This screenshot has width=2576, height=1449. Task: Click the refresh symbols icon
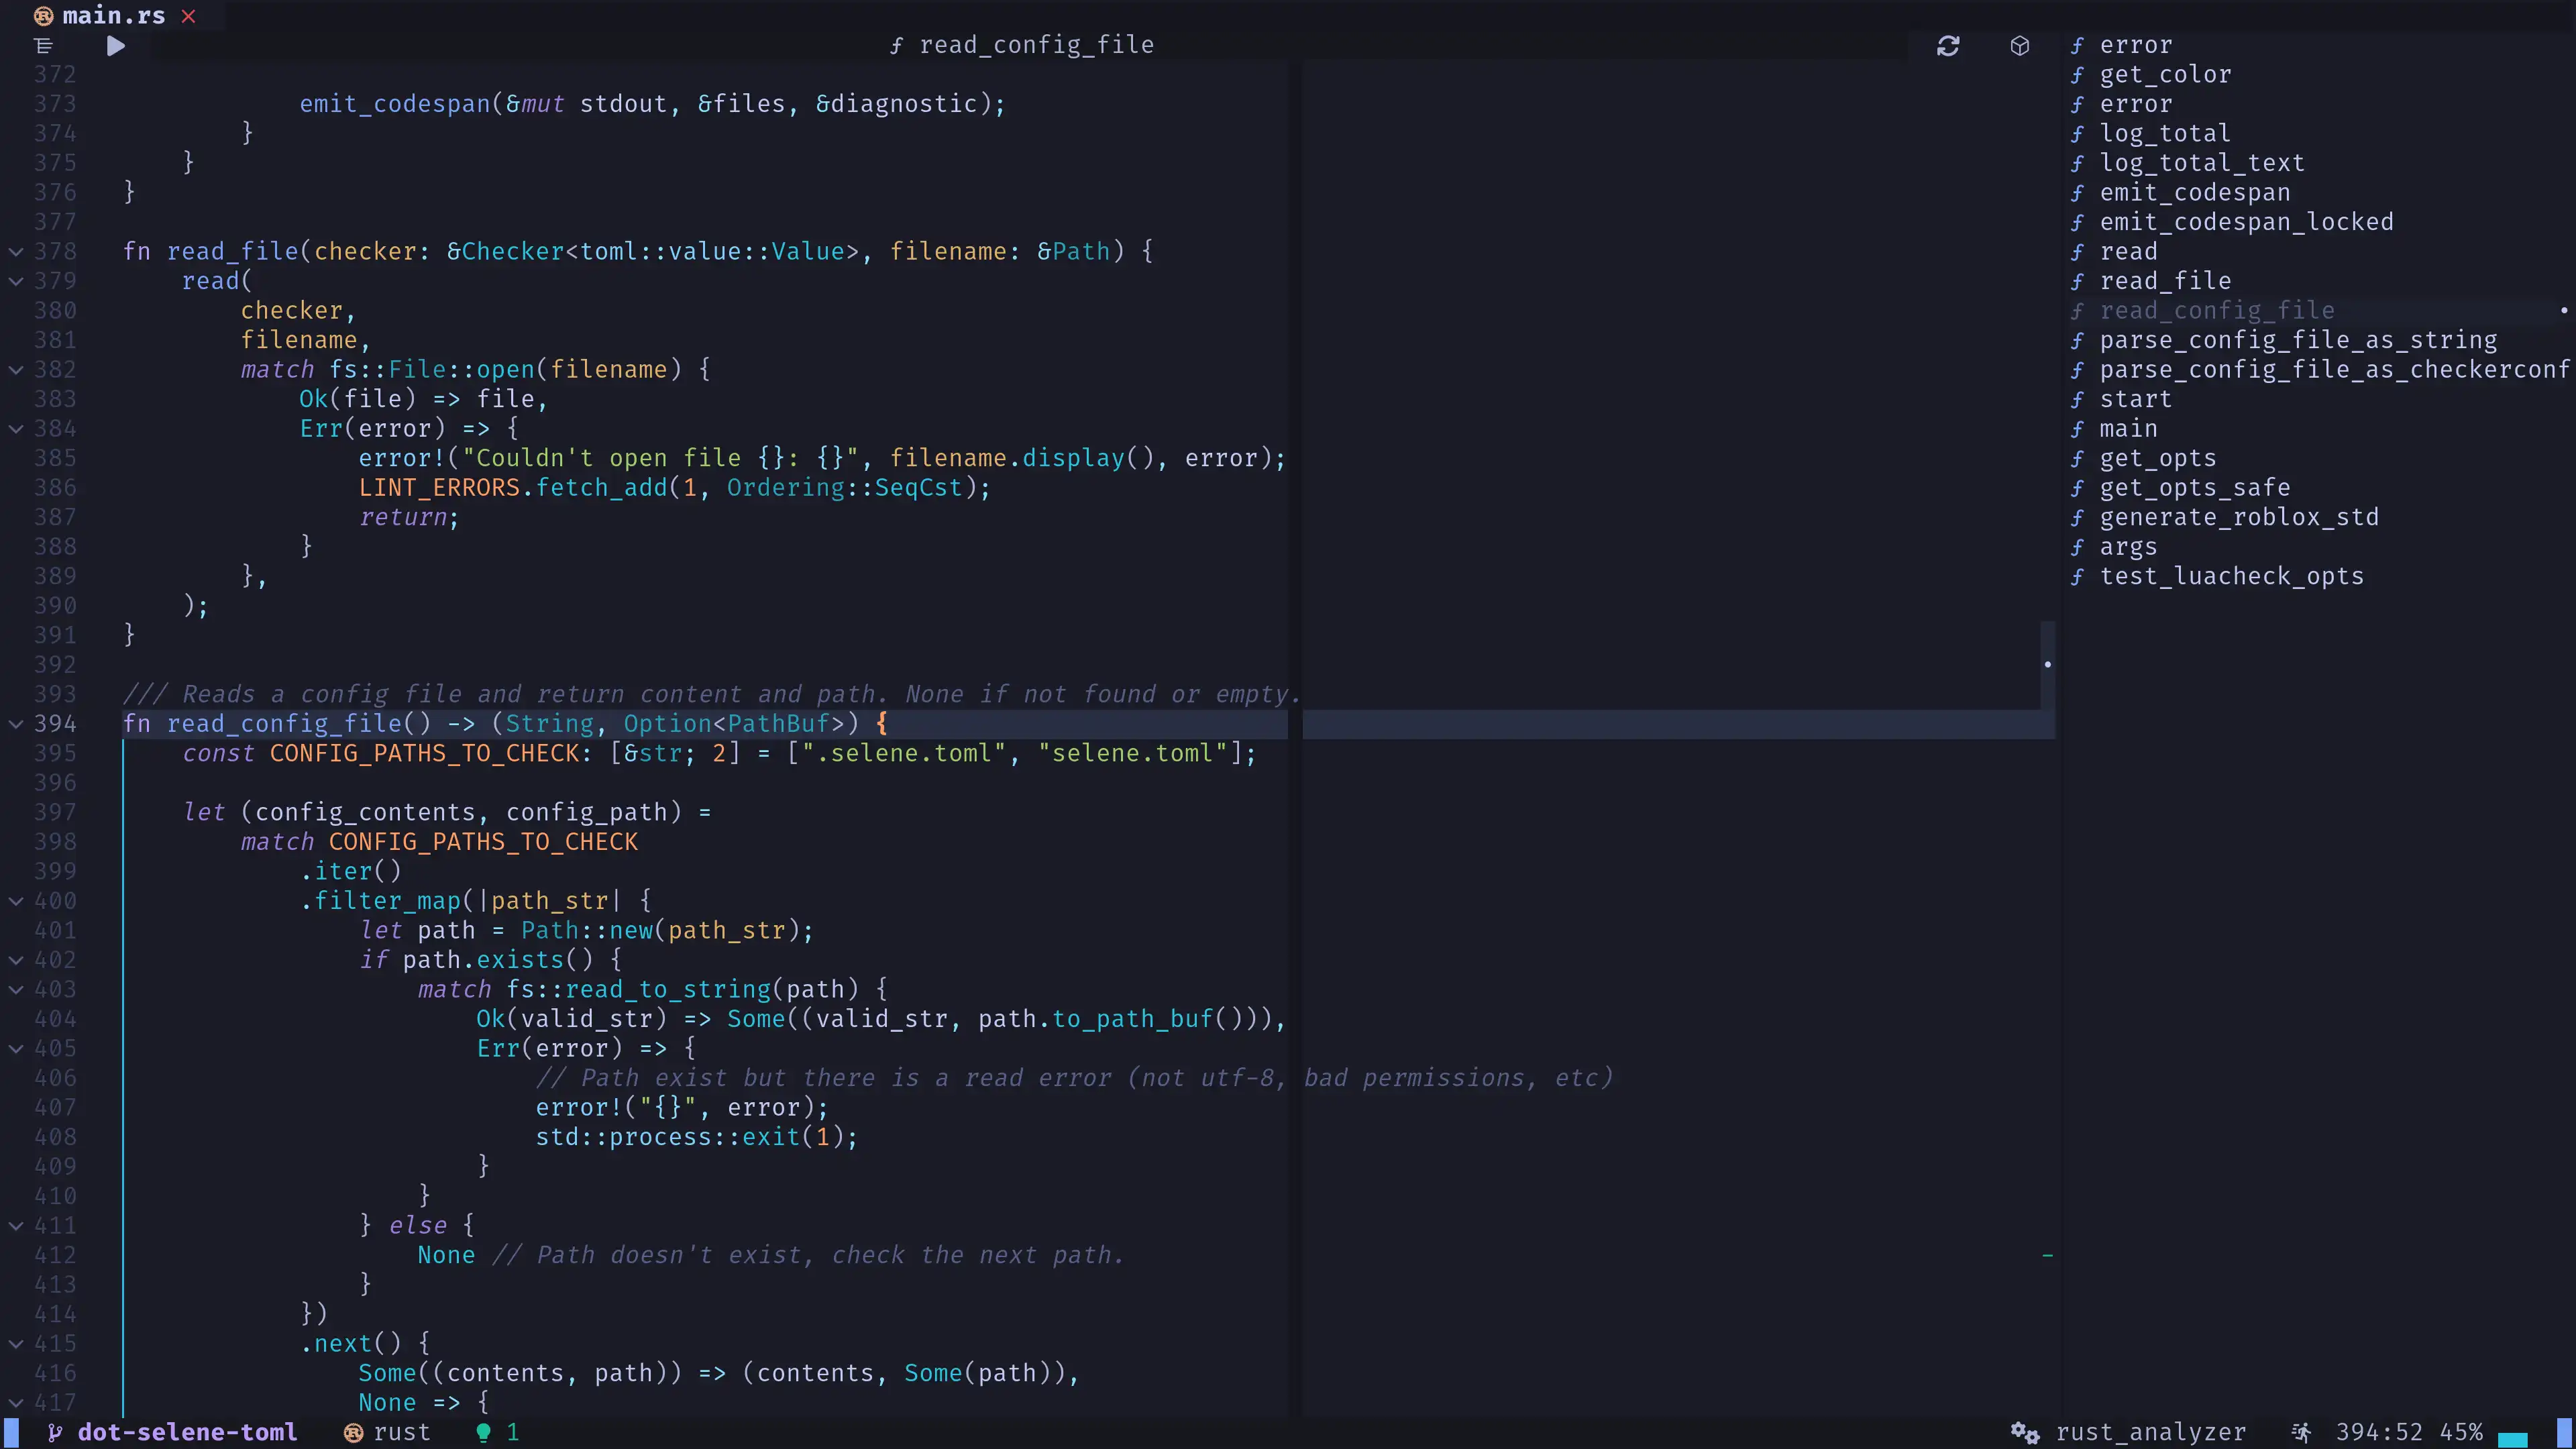click(1948, 45)
